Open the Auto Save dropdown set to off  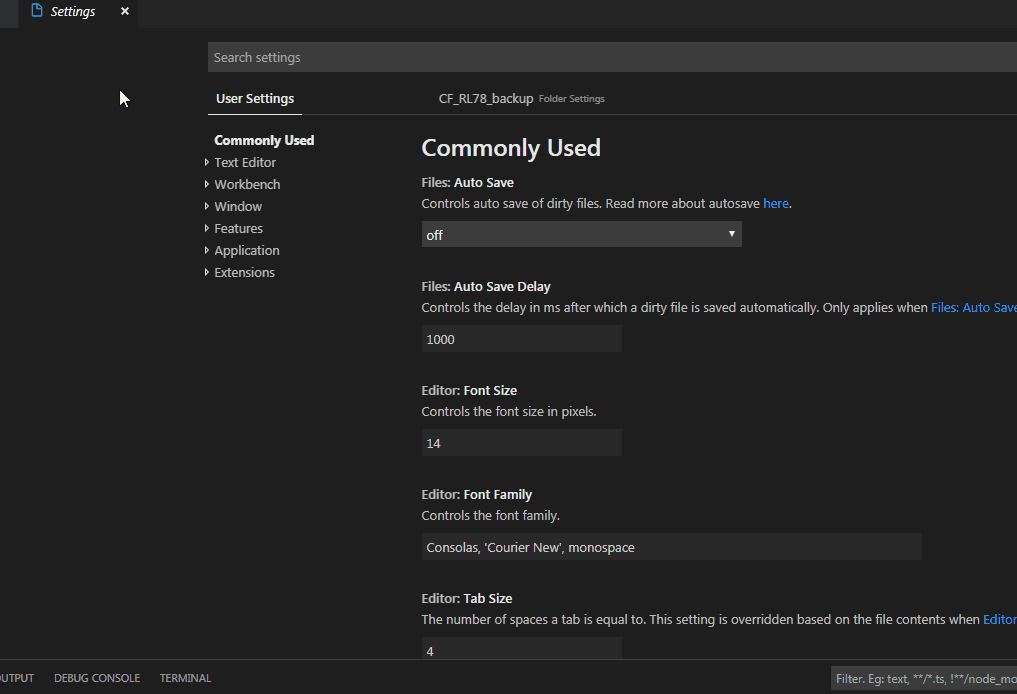pos(581,234)
